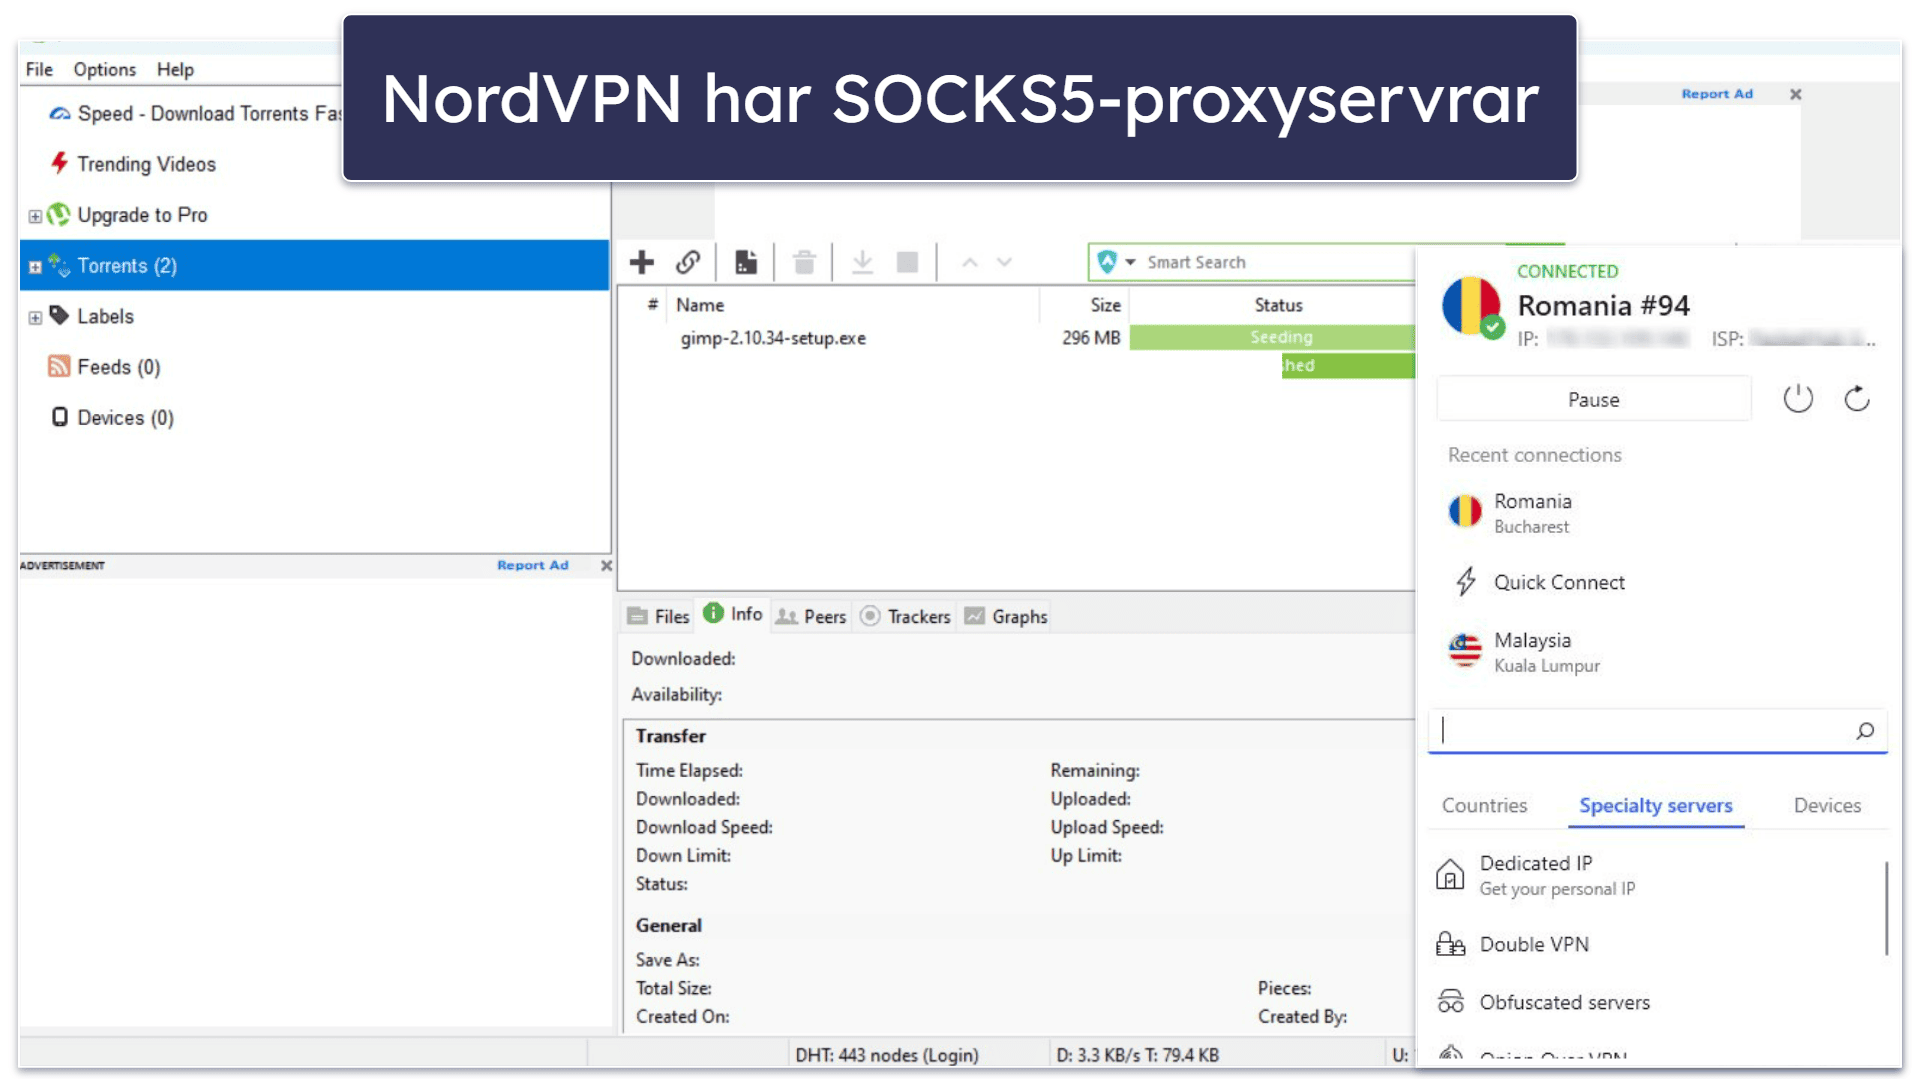This screenshot has height=1079, width=1919.
Task: Expand the Labels tree node
Action: tap(35, 318)
